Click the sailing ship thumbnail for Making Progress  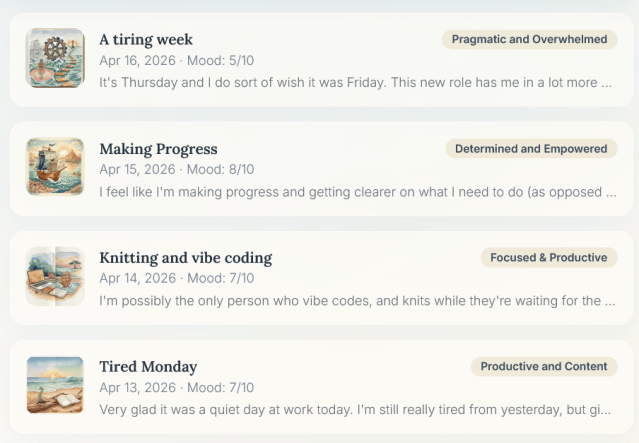pos(55,167)
